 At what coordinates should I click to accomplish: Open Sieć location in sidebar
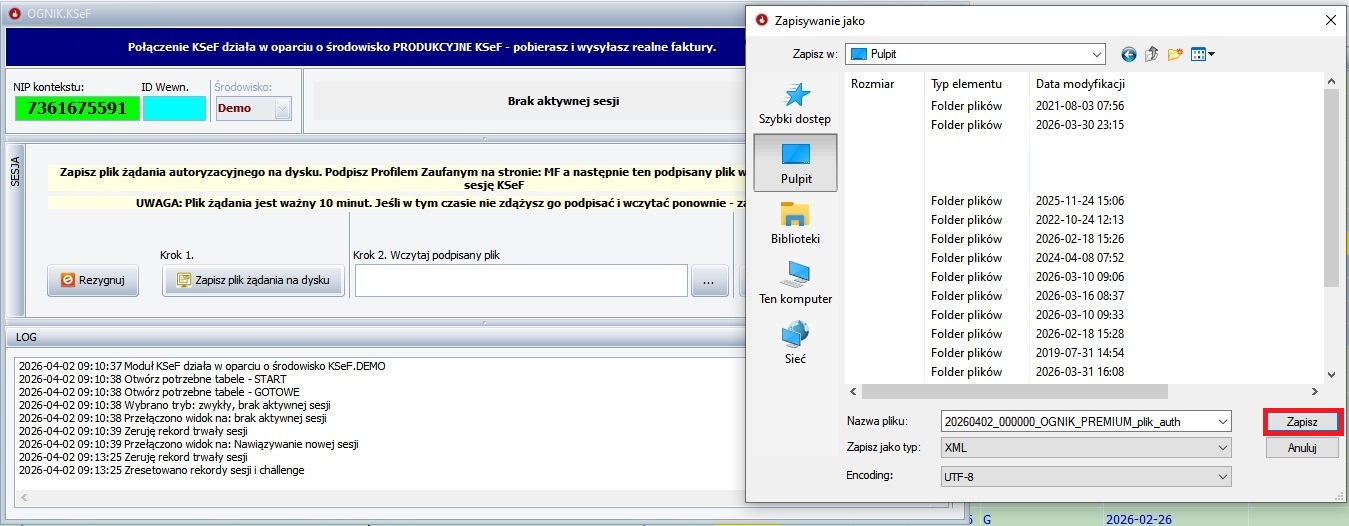795,342
